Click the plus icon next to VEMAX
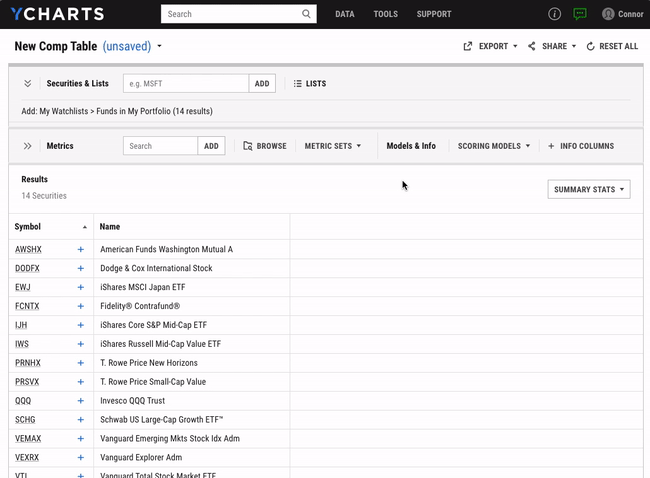The height and width of the screenshot is (478, 650). [80, 439]
